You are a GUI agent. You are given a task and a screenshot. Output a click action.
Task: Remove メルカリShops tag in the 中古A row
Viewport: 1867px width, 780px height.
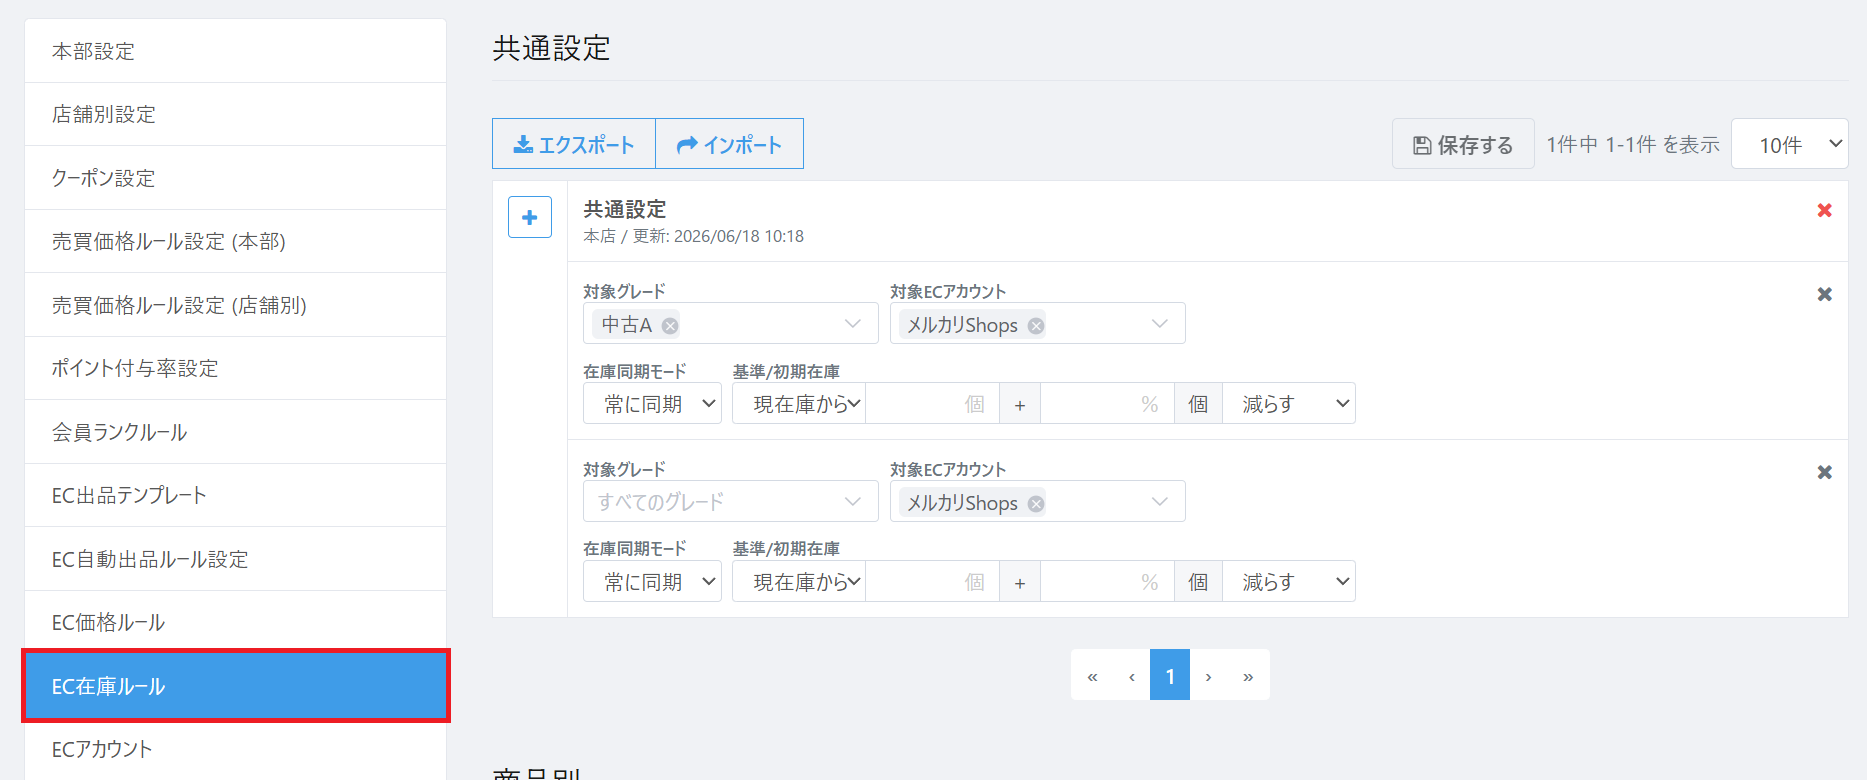point(1036,325)
